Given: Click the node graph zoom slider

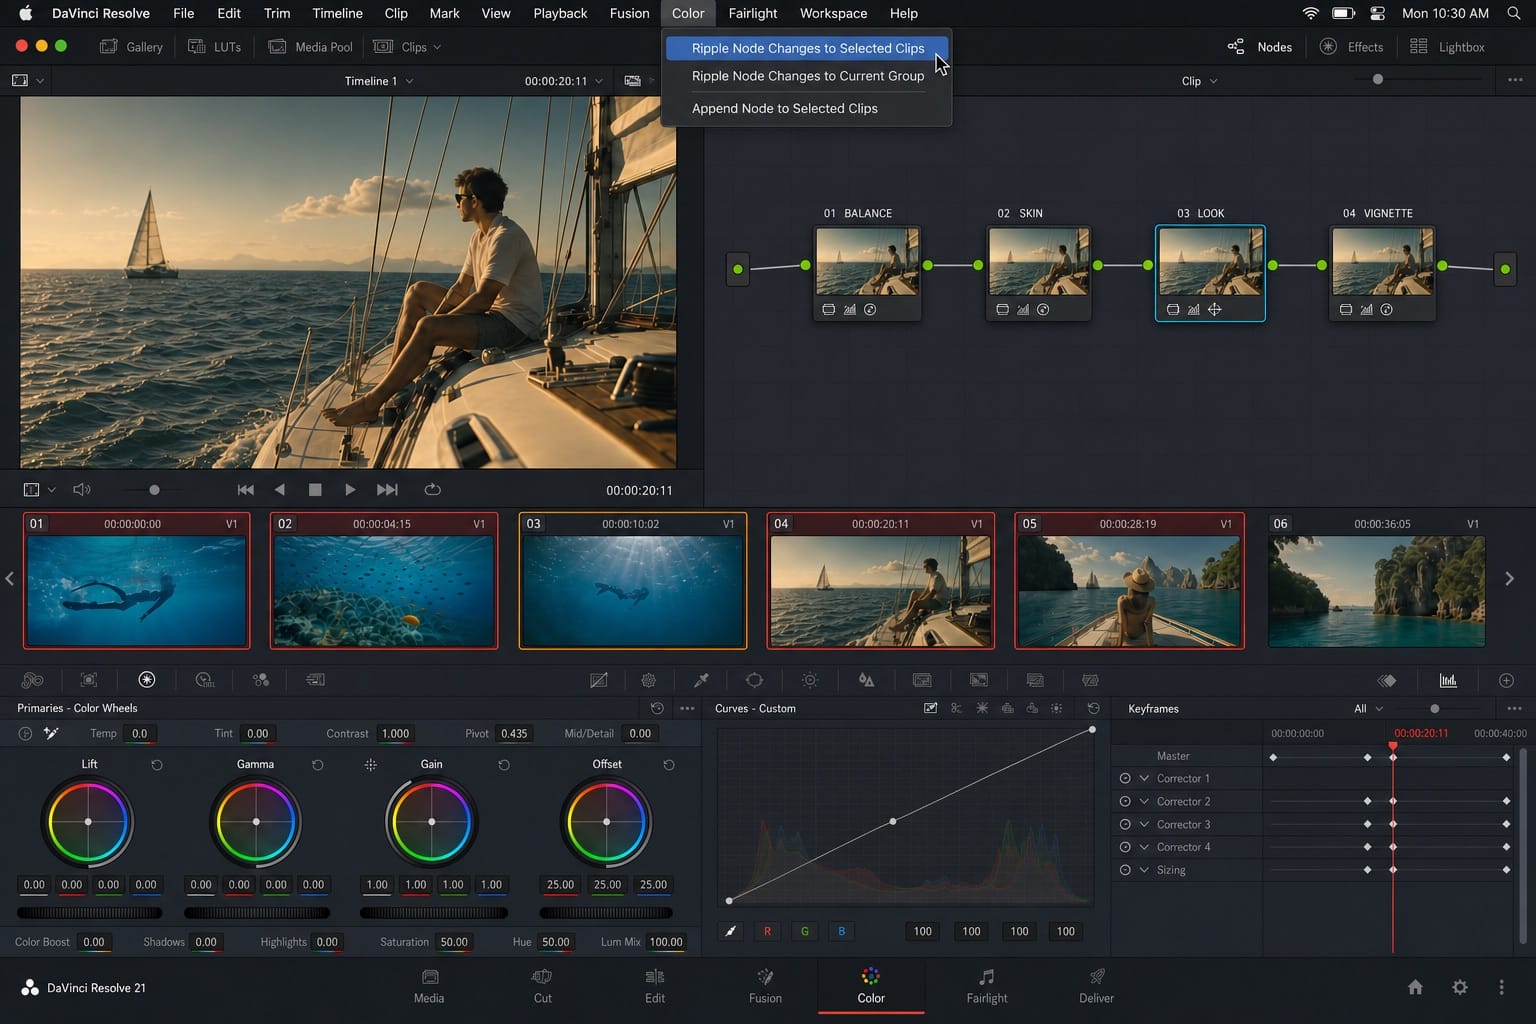Looking at the screenshot, I should 1378,79.
